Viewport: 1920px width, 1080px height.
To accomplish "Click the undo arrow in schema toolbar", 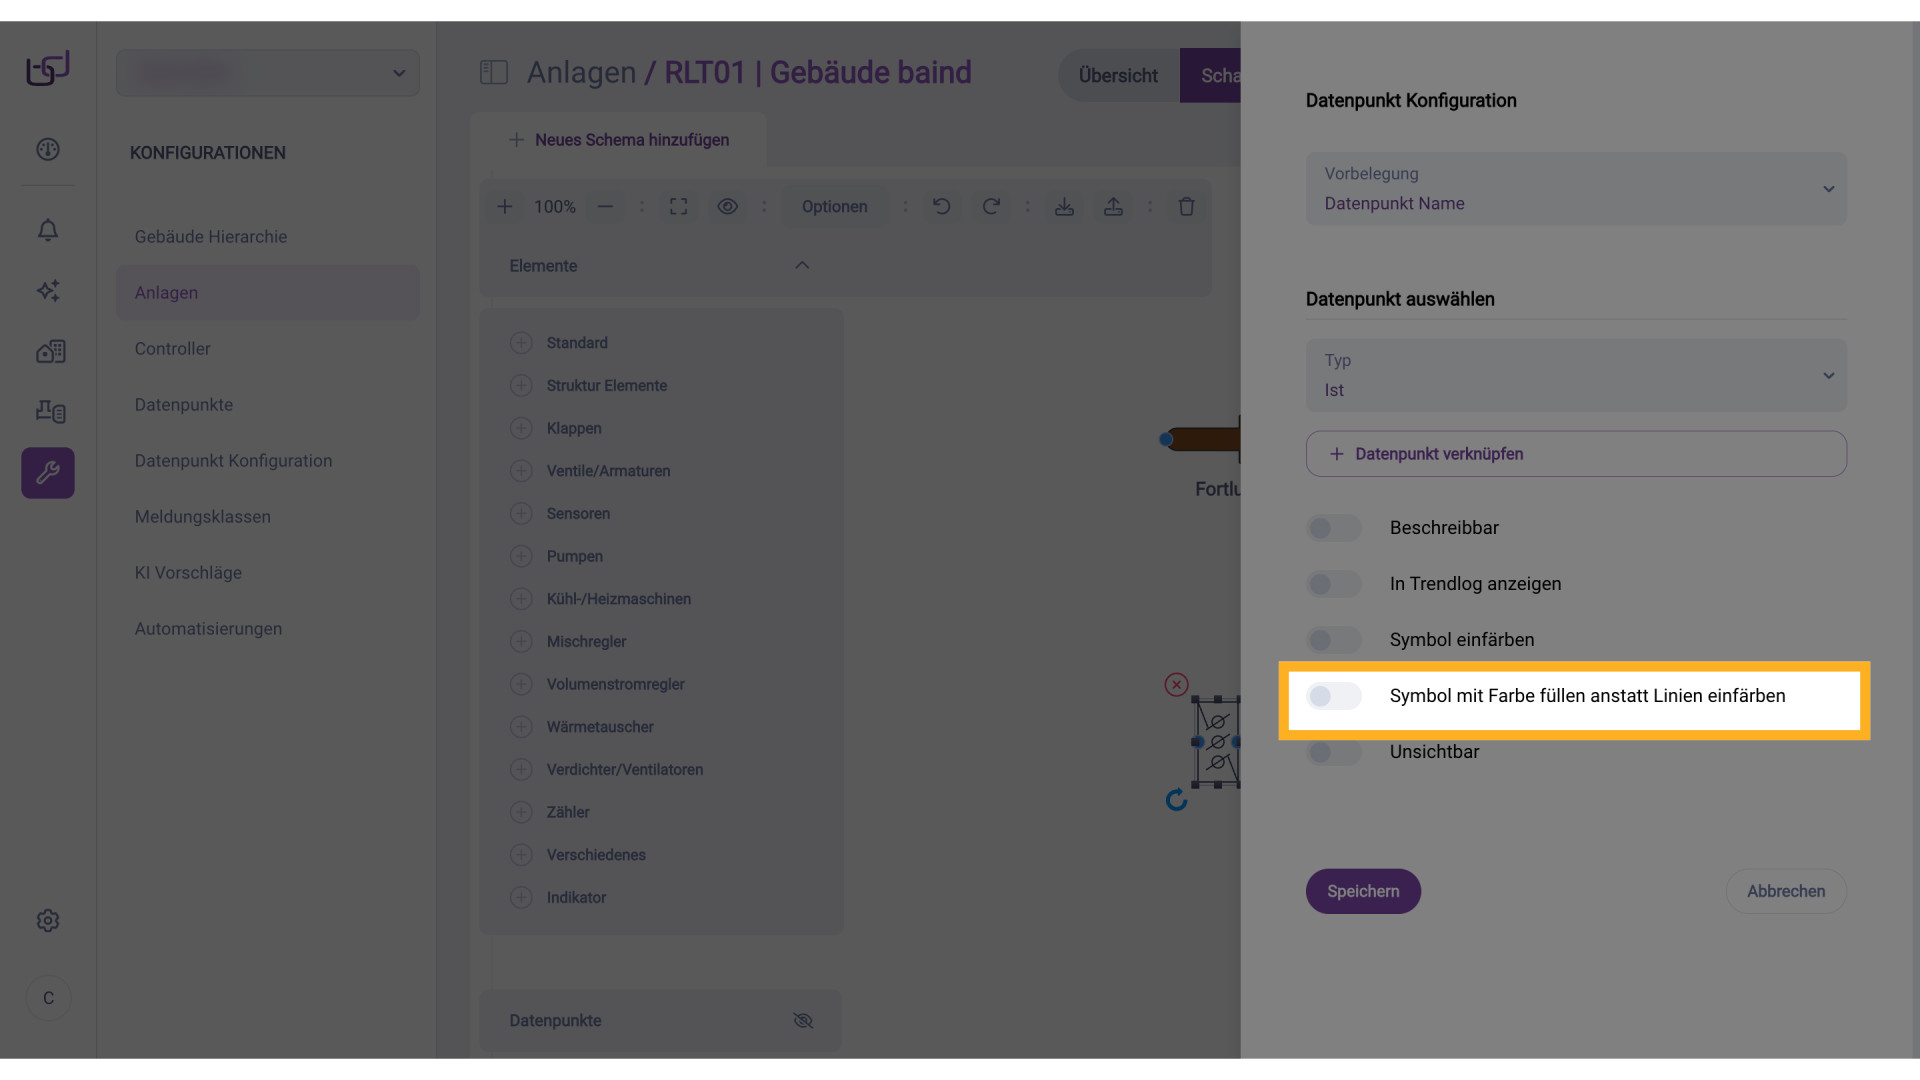I will coord(941,206).
